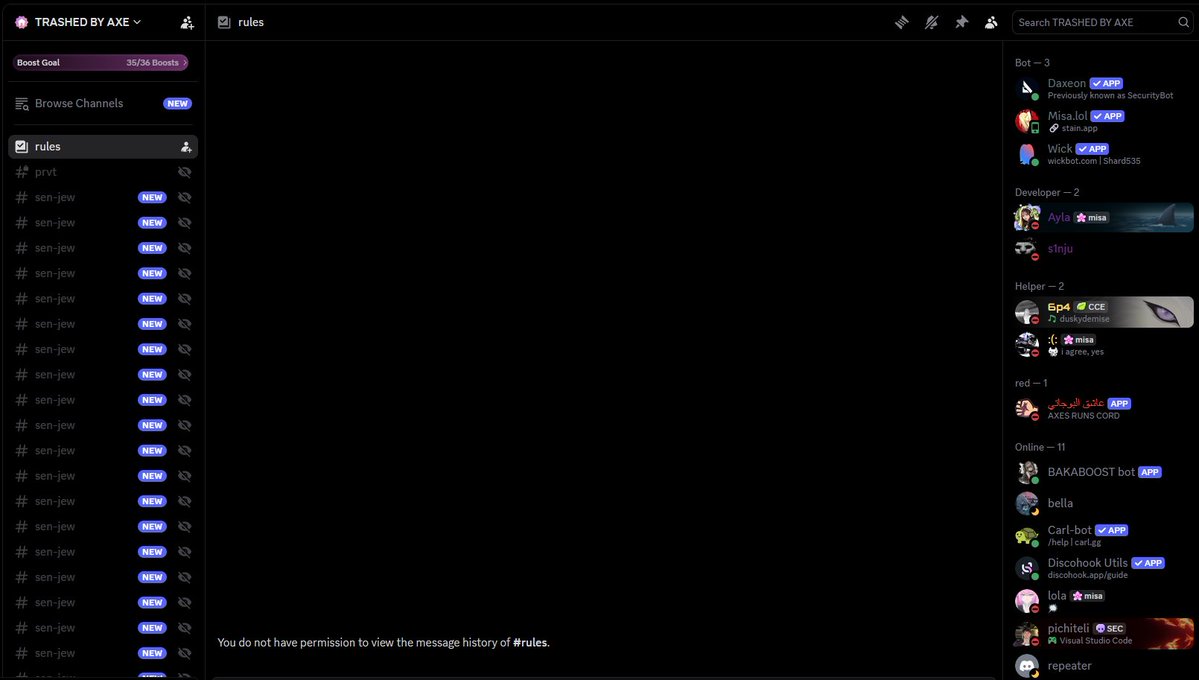Click the misa tag beside ":(" member

pos(1079,340)
